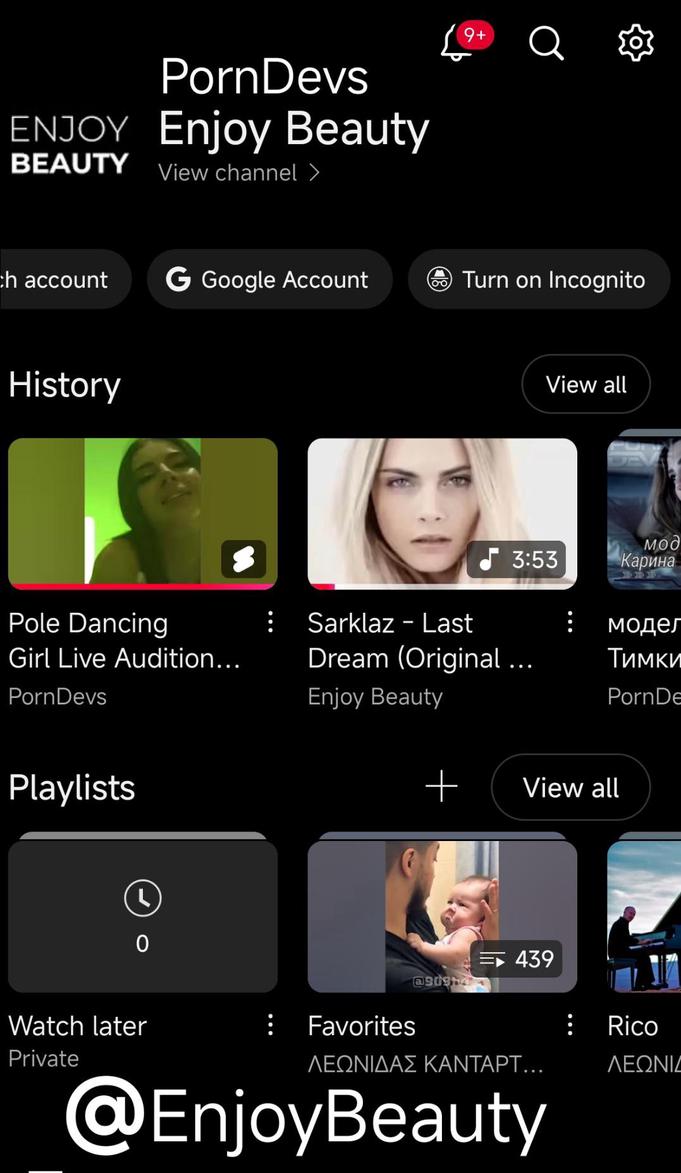681x1173 pixels.
Task: View all playlists
Action: pyautogui.click(x=570, y=787)
